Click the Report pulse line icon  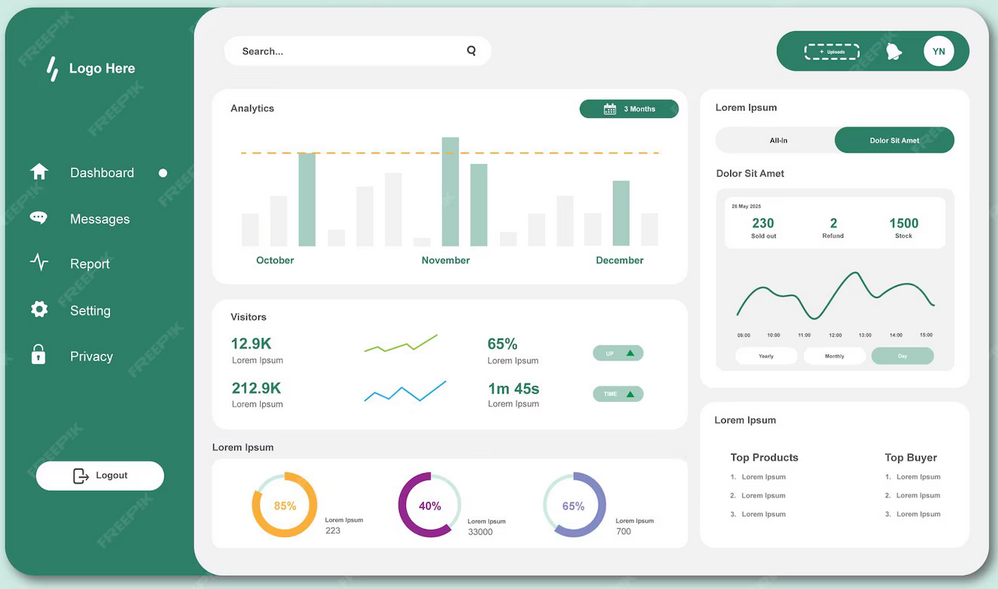39,264
